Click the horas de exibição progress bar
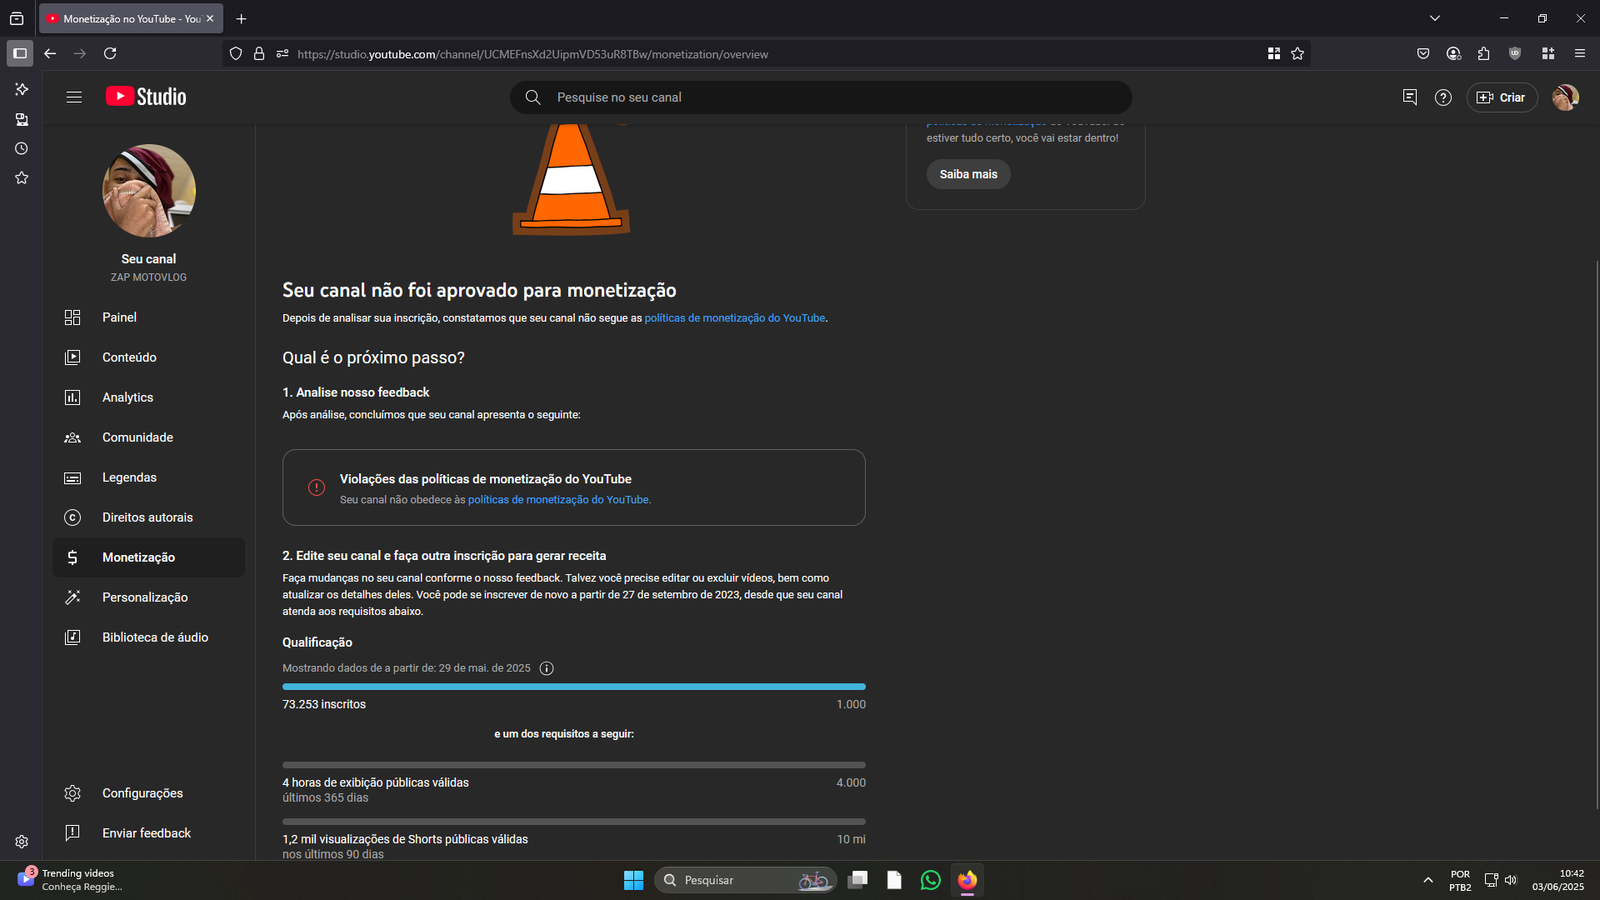This screenshot has height=900, width=1600. point(574,765)
